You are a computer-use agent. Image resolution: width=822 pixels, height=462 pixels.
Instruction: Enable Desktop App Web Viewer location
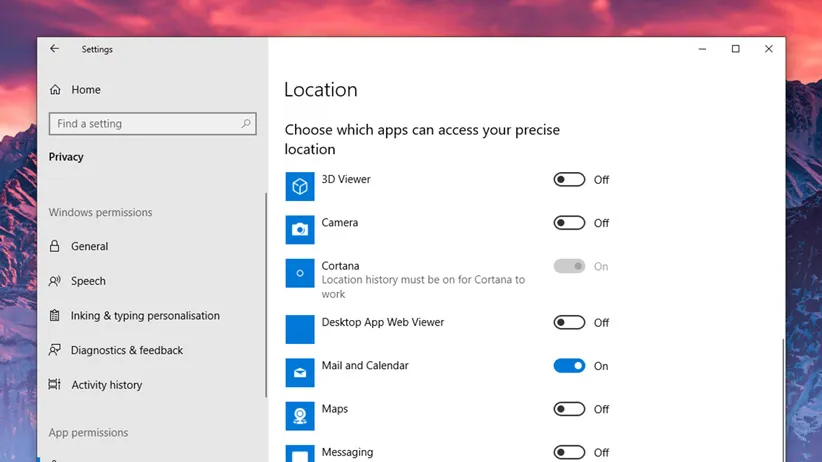tap(569, 323)
